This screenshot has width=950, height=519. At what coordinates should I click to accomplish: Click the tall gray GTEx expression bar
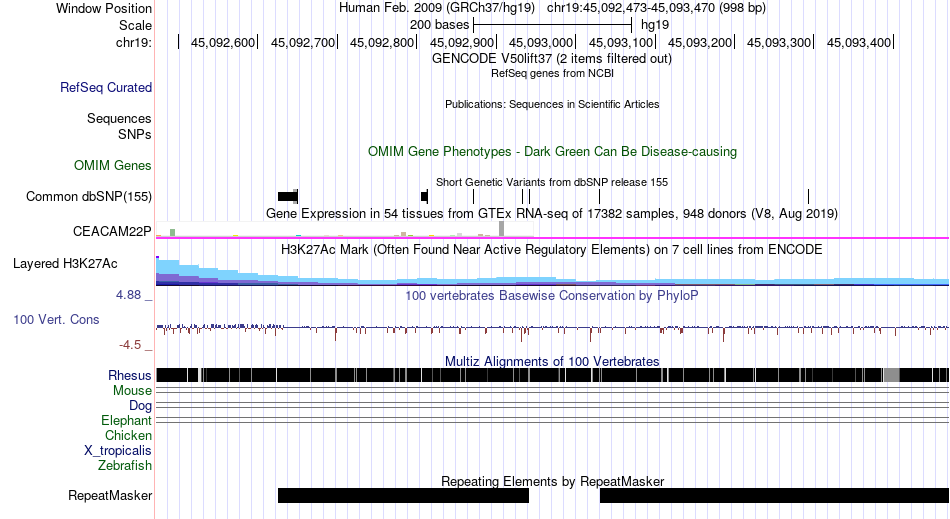point(502,229)
